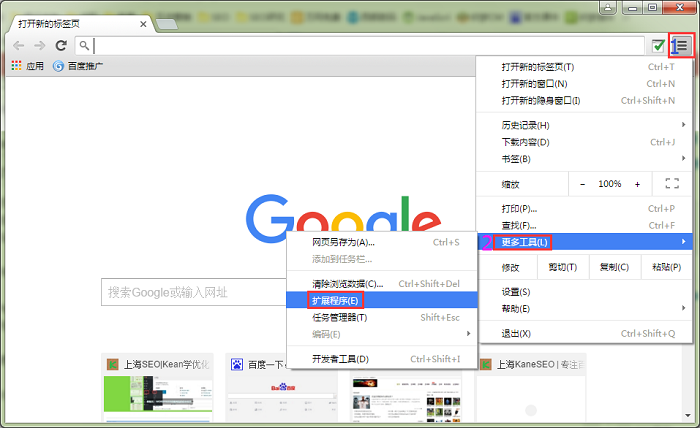The image size is (700, 428).
Task: Click the 剪切(T) button
Action: (x=563, y=267)
